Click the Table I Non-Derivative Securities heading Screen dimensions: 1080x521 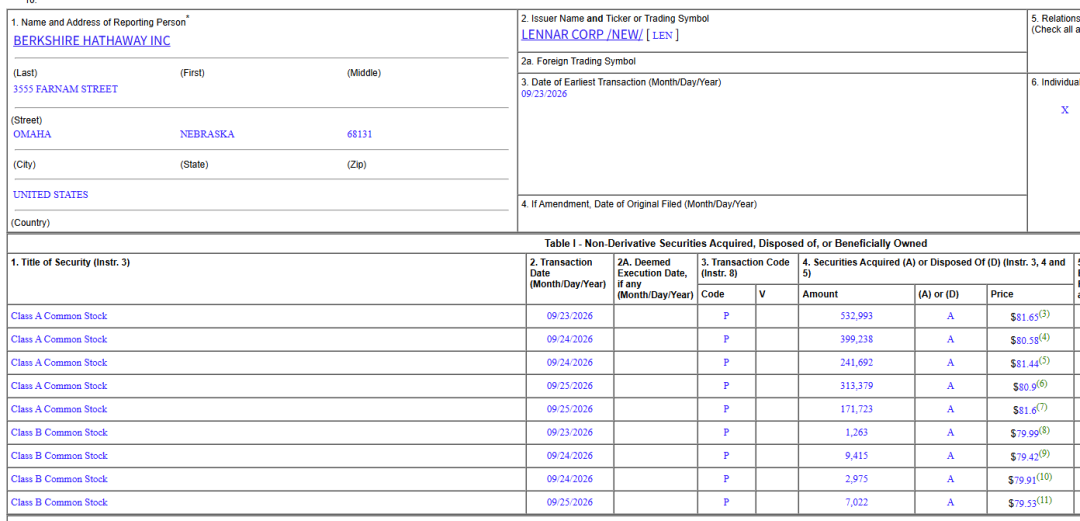[x=736, y=243]
